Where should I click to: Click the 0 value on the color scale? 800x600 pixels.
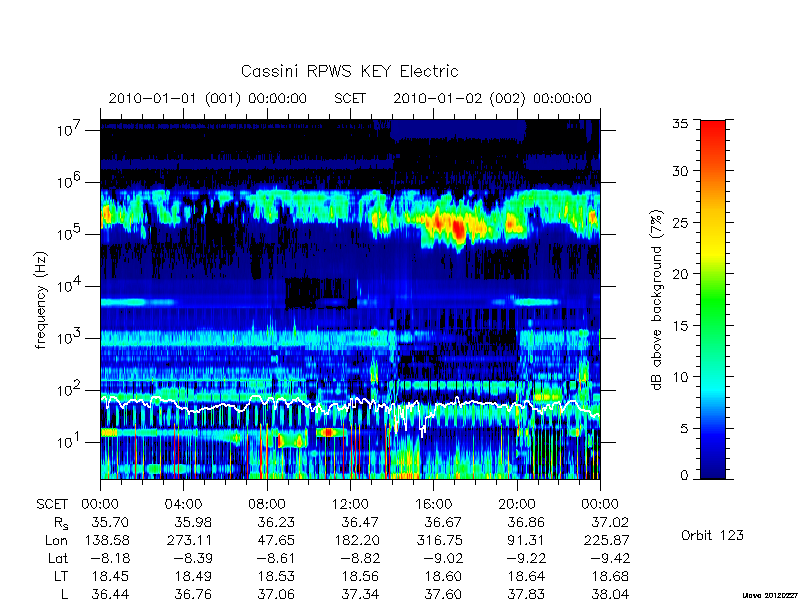[684, 476]
